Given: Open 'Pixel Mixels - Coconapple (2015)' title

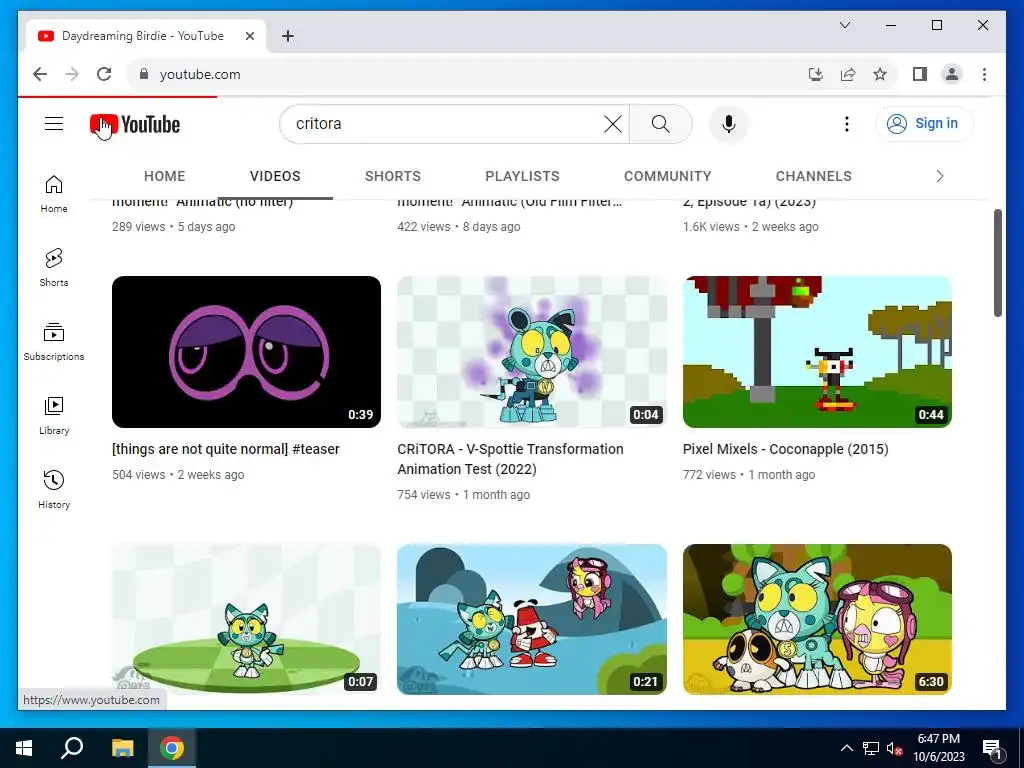Looking at the screenshot, I should tap(786, 449).
